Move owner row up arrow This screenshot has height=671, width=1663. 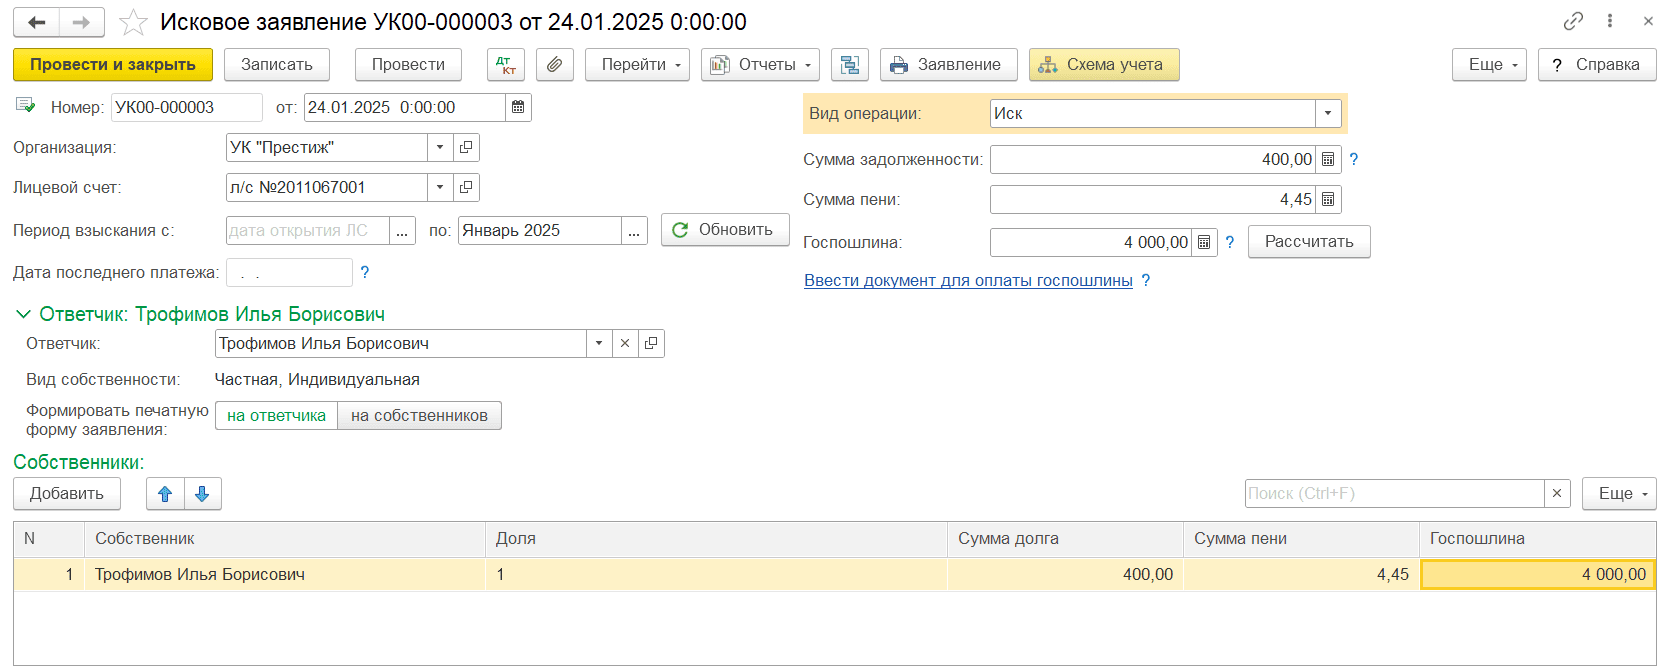pyautogui.click(x=165, y=494)
